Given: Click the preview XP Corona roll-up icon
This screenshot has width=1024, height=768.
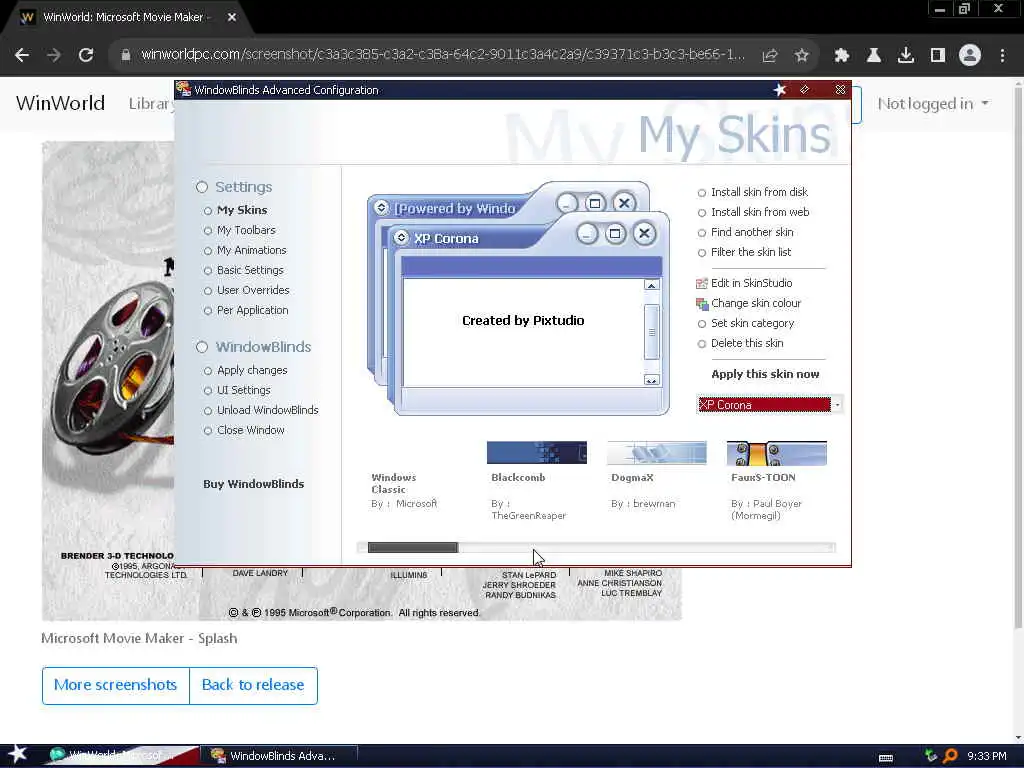Looking at the screenshot, I should point(402,238).
